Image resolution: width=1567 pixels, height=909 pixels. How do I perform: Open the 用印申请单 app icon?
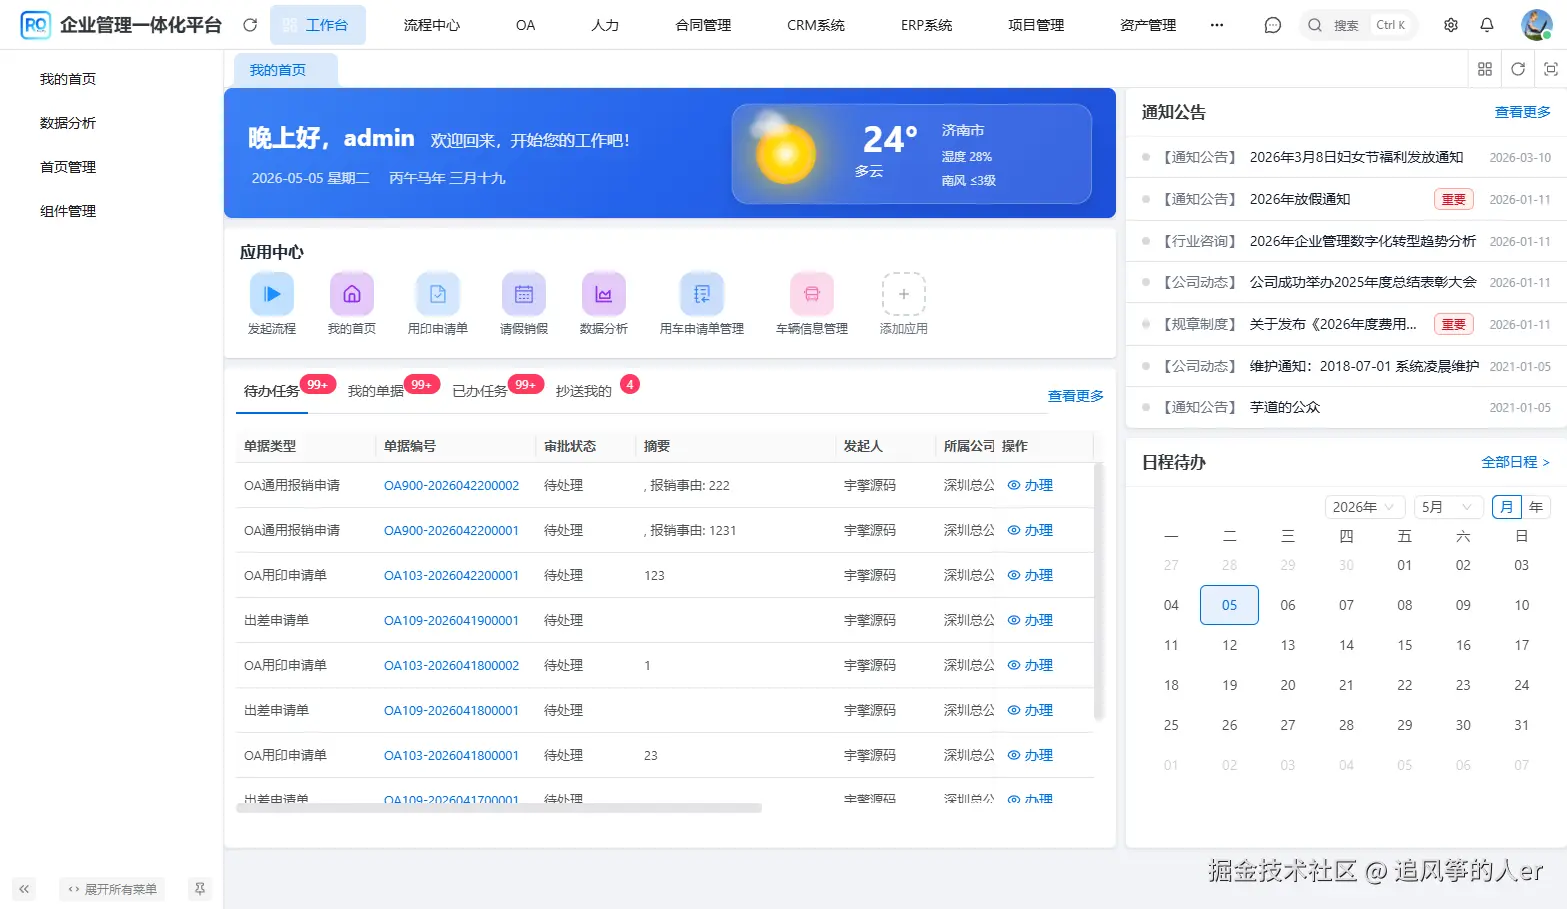pos(438,294)
